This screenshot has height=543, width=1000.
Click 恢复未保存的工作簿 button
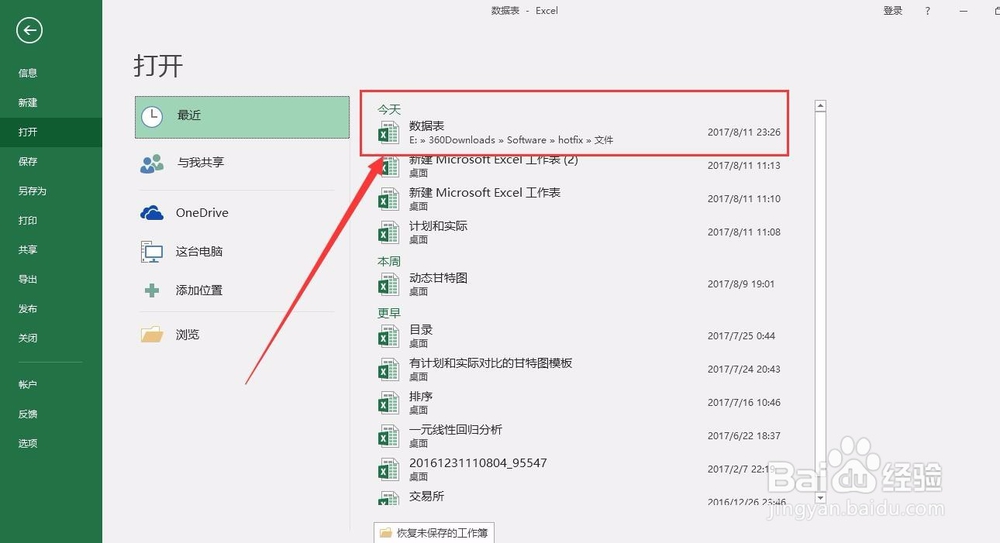coord(434,533)
